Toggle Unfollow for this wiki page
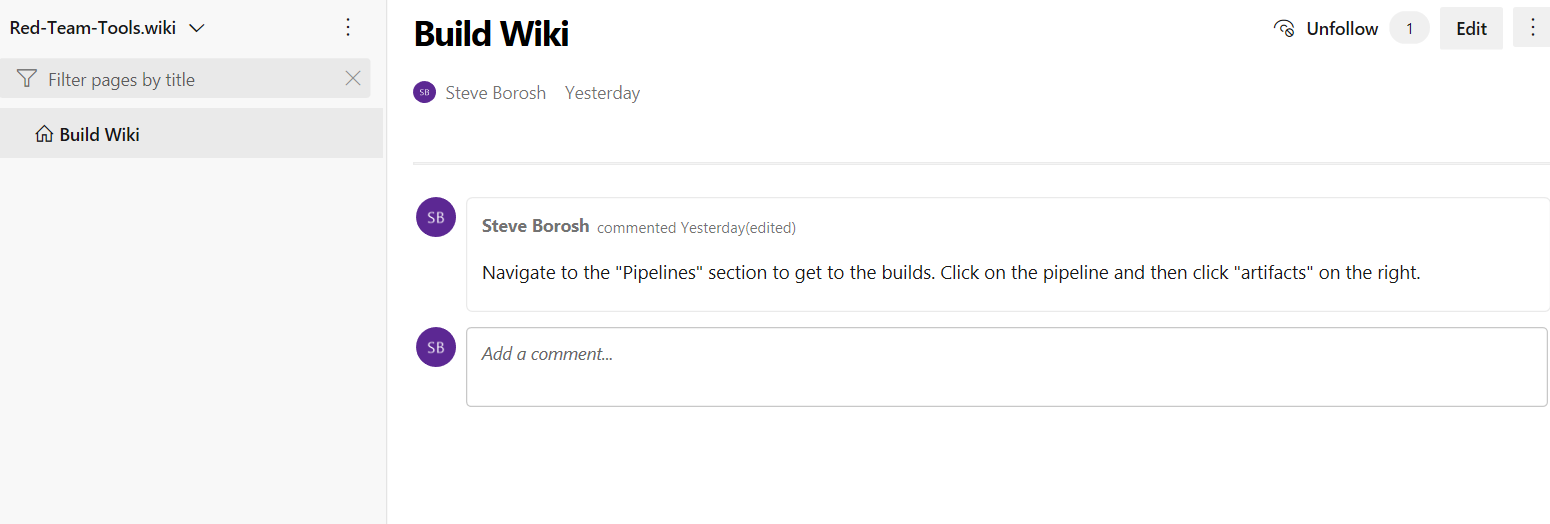Viewport: 1550px width, 524px height. pyautogui.click(x=1326, y=28)
